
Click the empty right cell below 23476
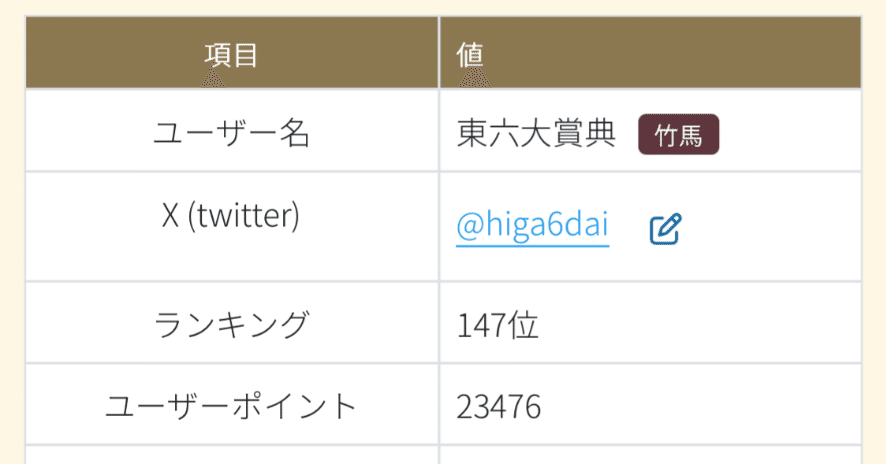click(x=650, y=455)
